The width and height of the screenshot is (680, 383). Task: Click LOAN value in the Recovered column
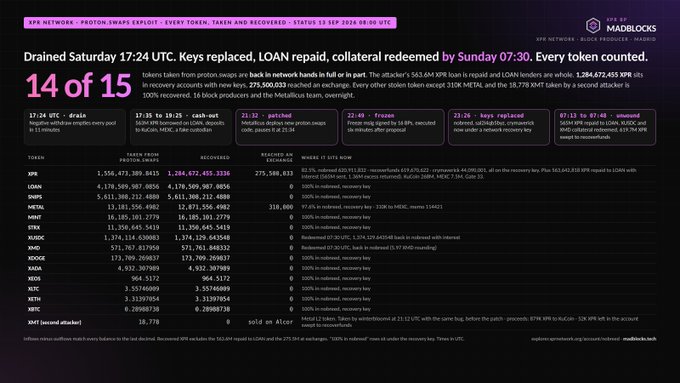[x=199, y=187]
